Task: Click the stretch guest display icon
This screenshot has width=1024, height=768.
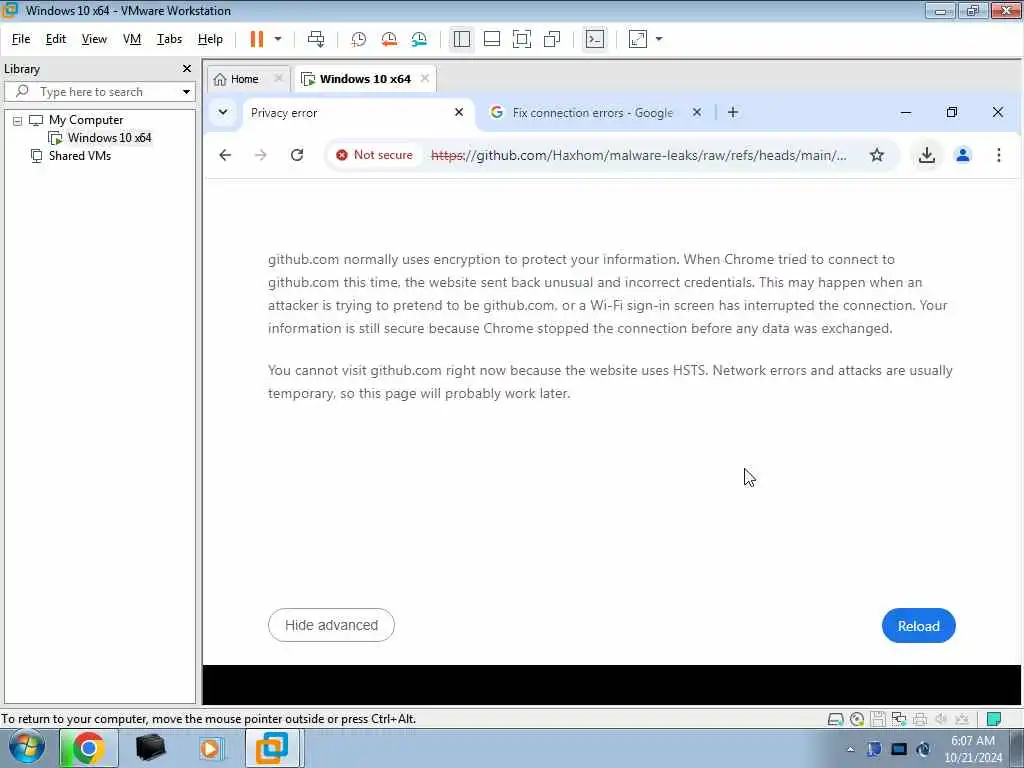Action: tap(638, 39)
